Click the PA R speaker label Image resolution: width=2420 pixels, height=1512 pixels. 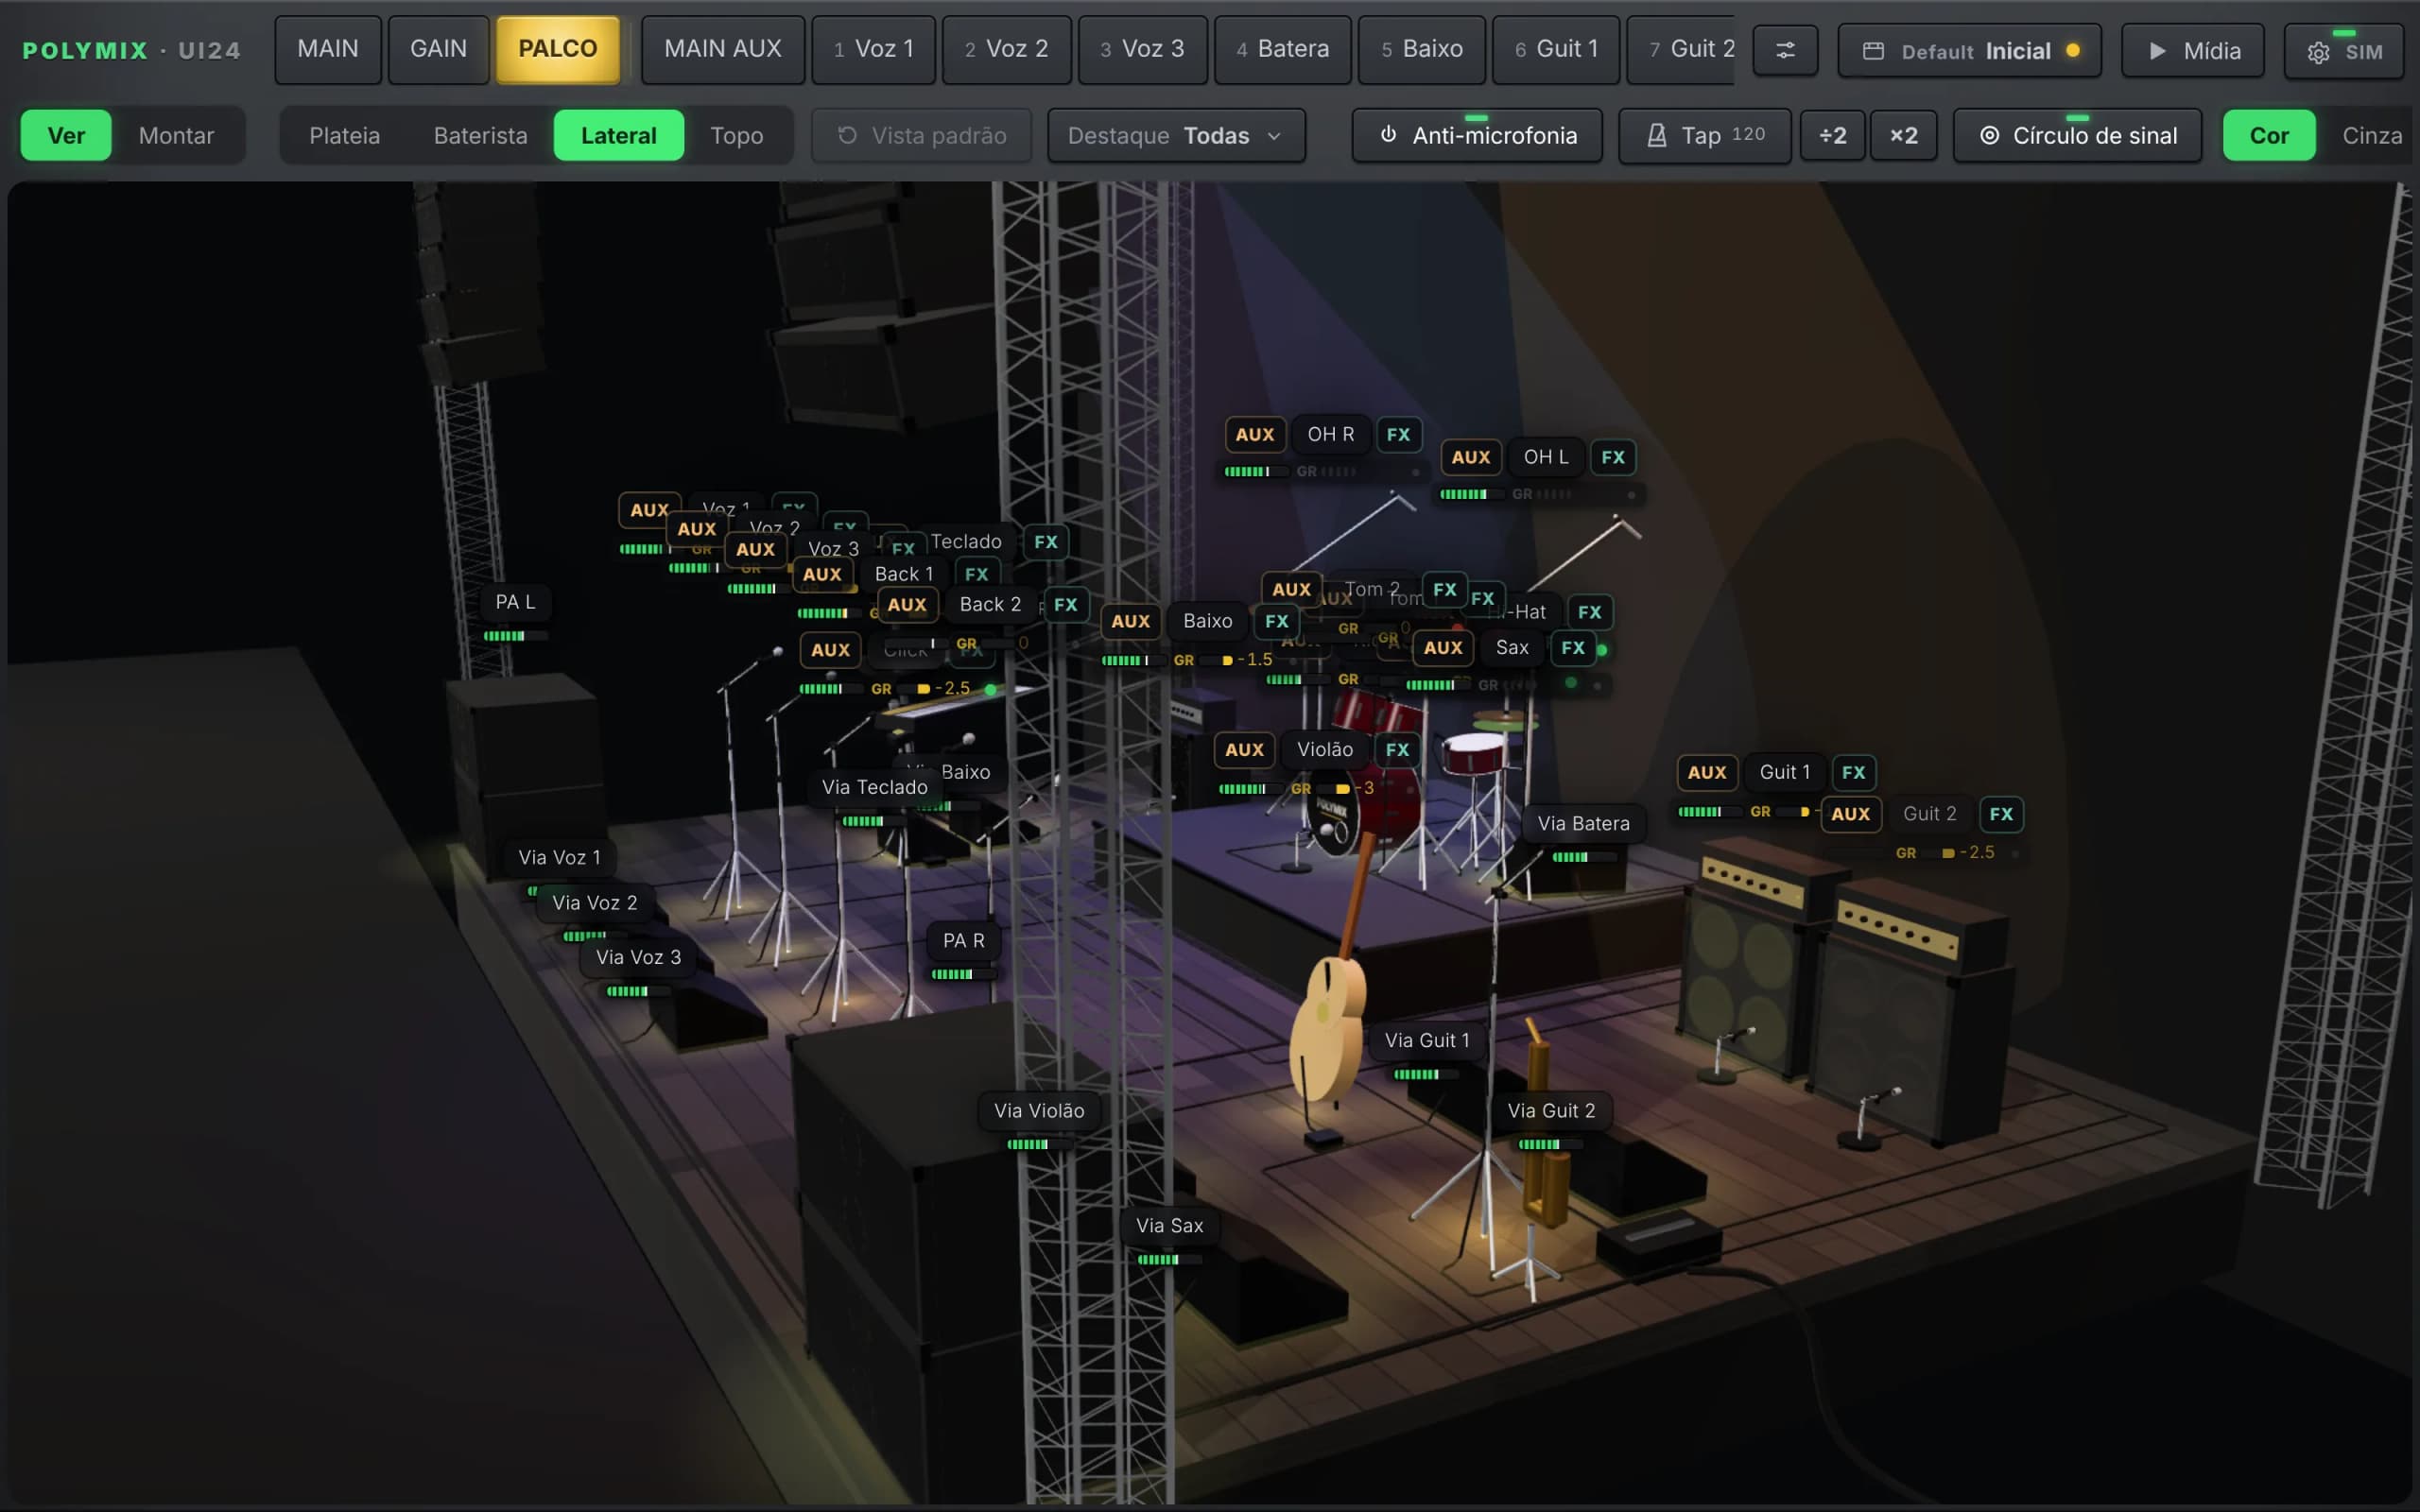(963, 940)
